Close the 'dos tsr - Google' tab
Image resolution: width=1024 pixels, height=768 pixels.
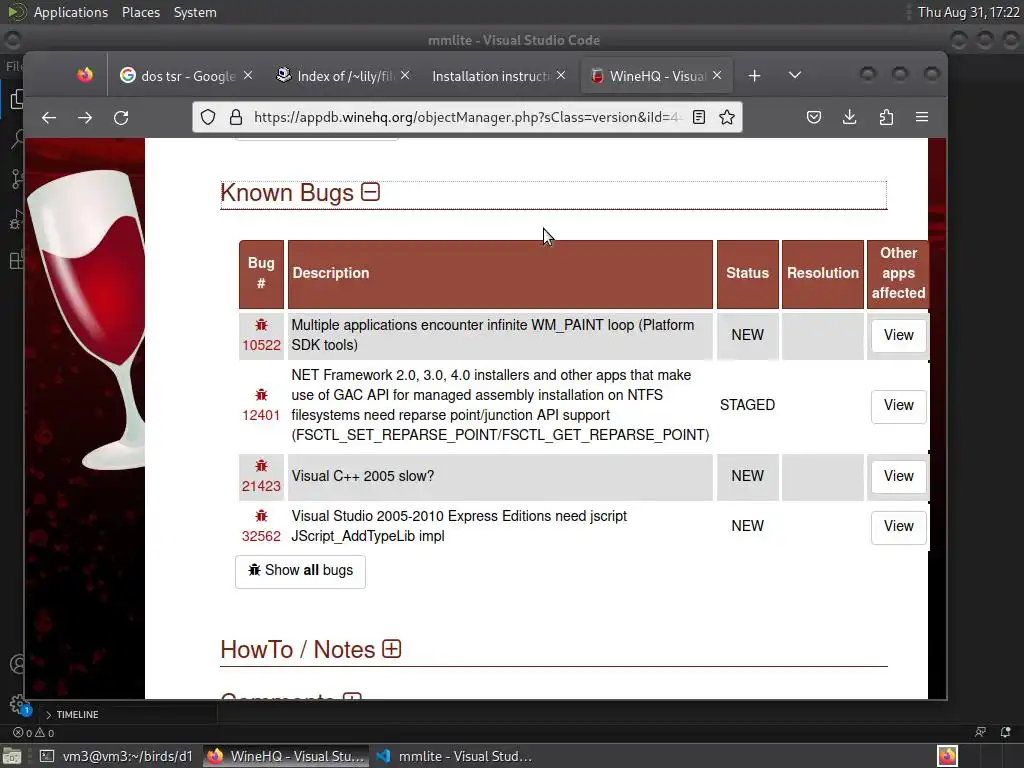248,76
